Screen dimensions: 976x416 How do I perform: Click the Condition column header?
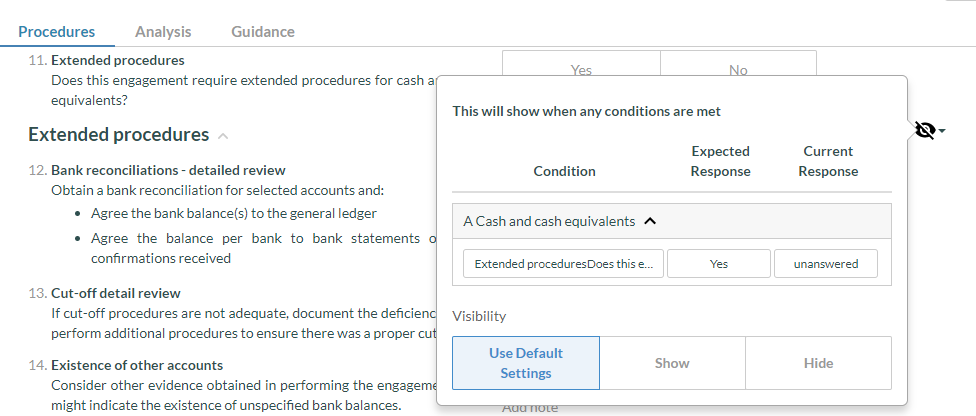click(564, 171)
